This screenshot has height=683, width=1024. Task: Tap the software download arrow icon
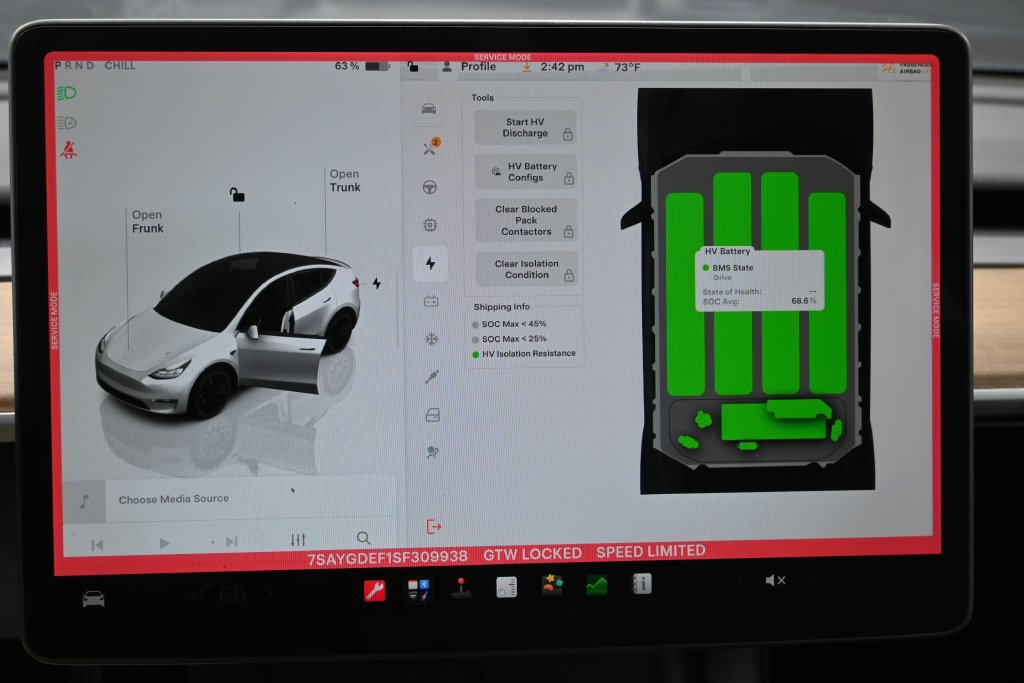[x=526, y=67]
